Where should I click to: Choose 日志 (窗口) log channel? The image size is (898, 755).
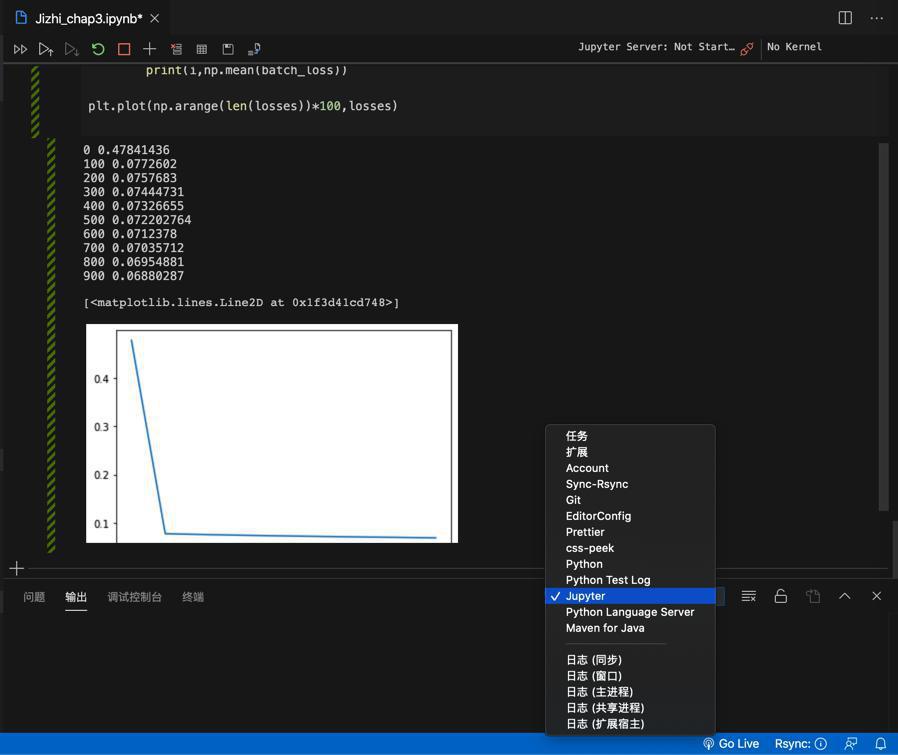point(631,676)
